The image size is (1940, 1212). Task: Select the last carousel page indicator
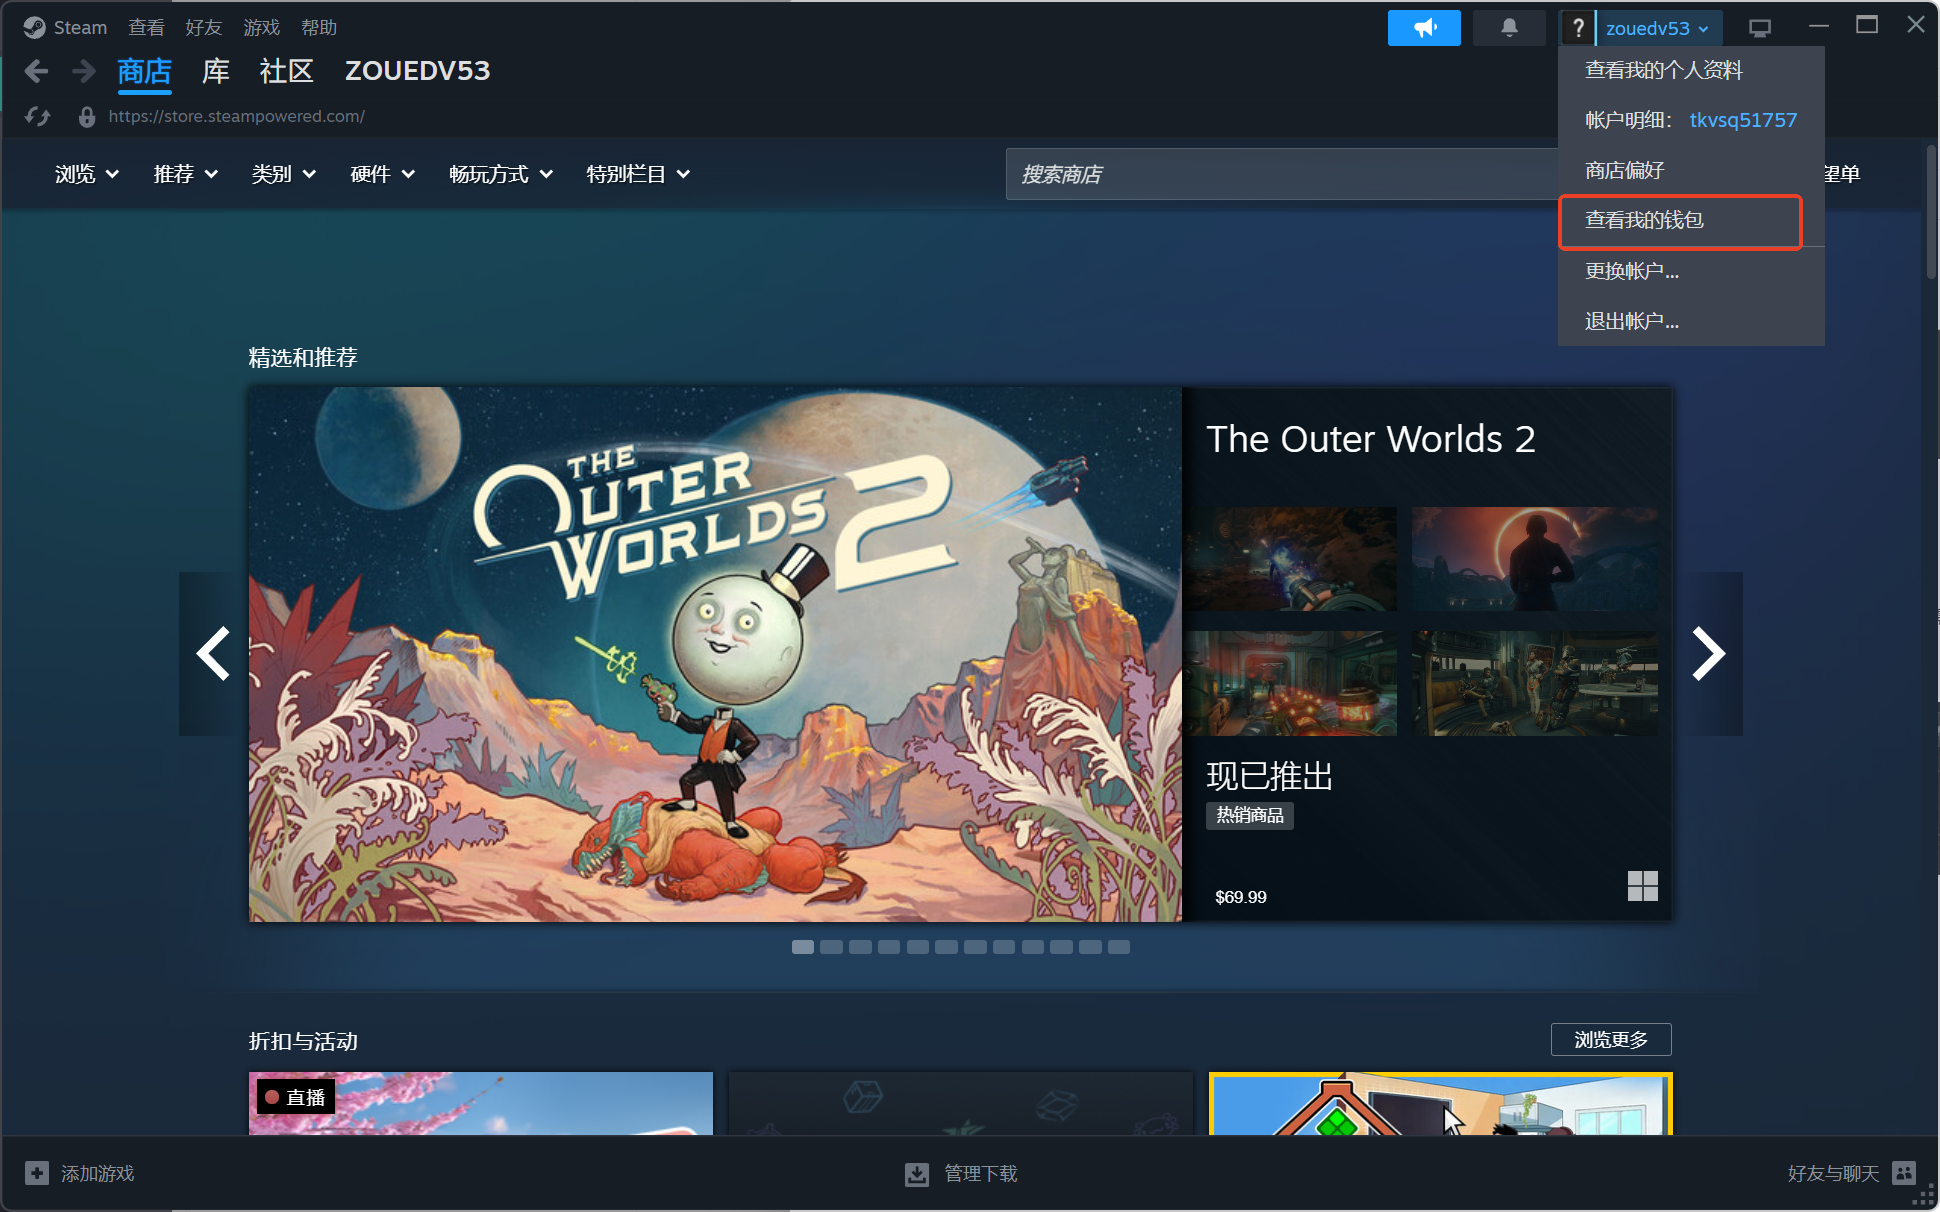(x=1119, y=947)
